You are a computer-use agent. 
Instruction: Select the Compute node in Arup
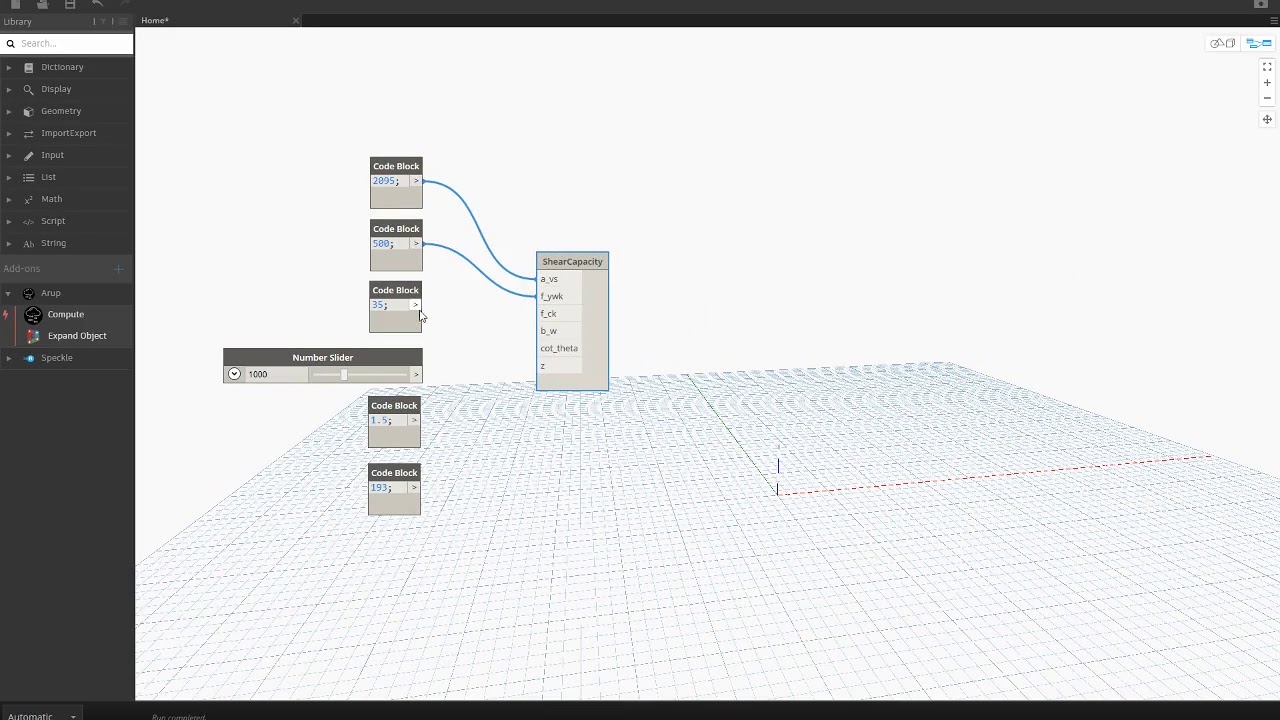67,314
